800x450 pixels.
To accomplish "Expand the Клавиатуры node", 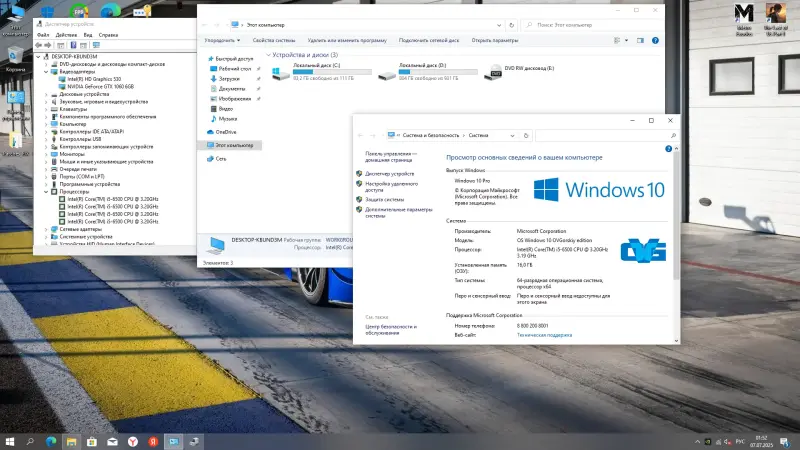I will tap(46, 109).
